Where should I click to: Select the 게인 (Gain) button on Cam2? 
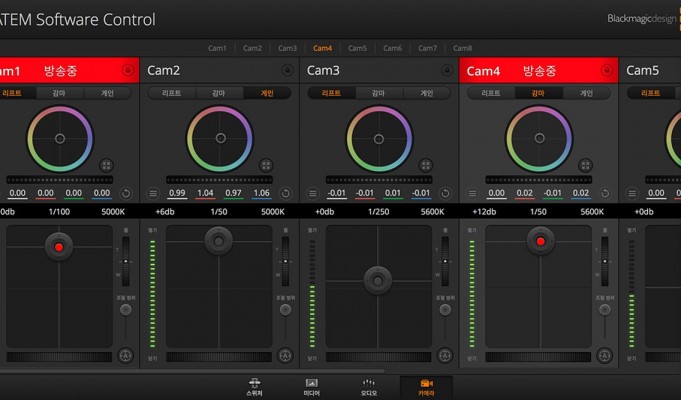267,93
